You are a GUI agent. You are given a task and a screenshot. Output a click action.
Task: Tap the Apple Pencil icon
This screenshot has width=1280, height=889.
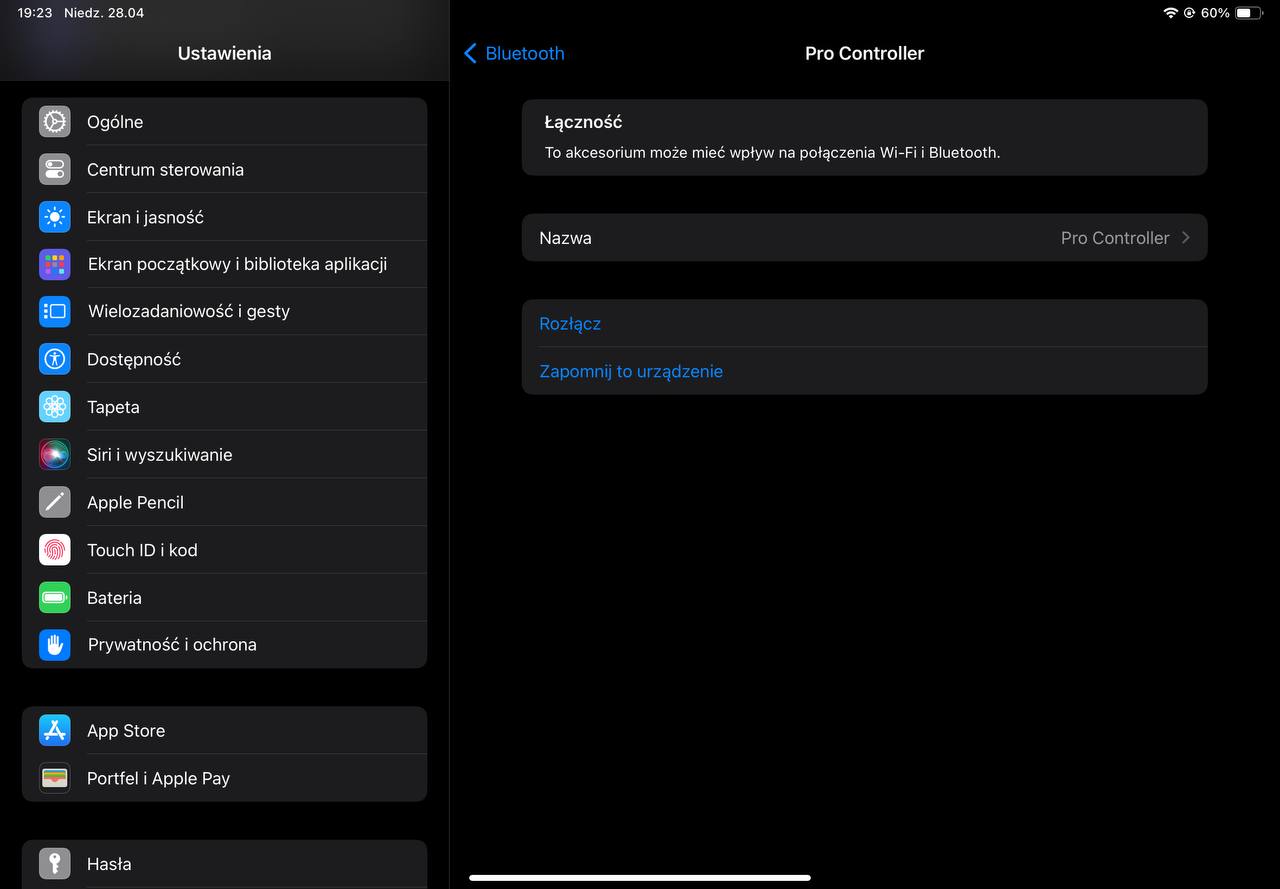55,502
